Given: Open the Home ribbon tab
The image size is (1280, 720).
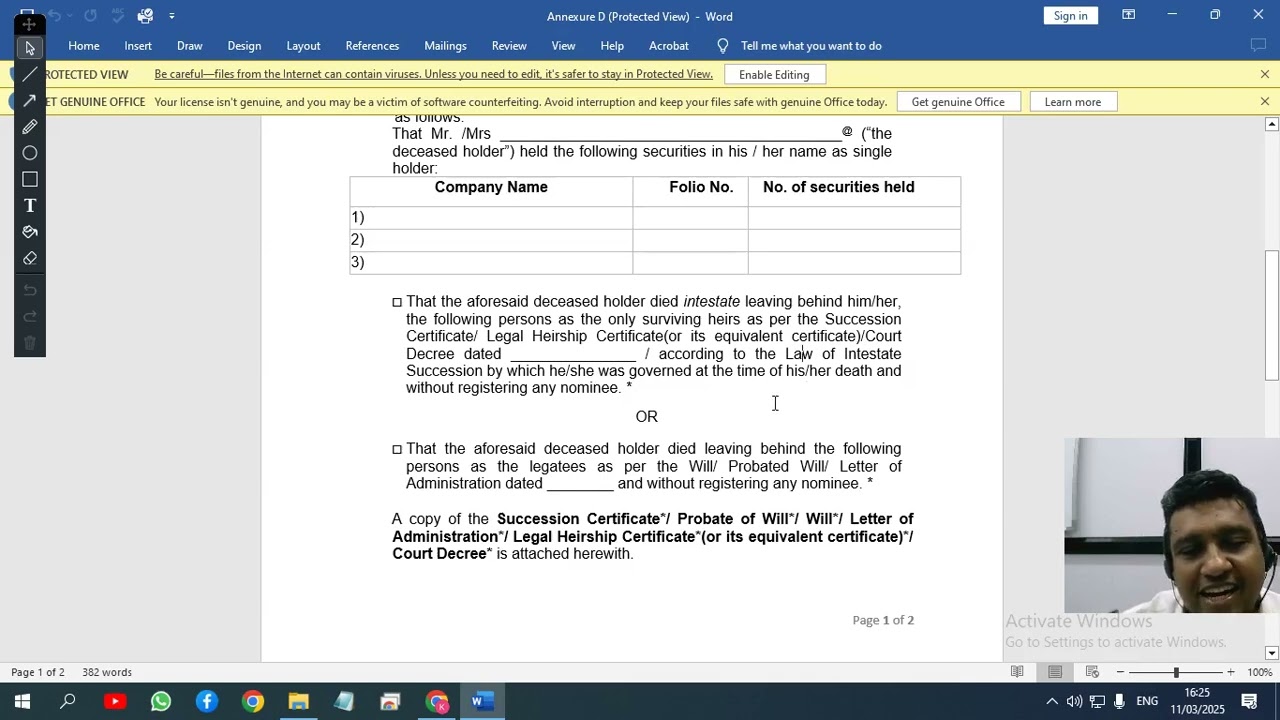Looking at the screenshot, I should click(84, 46).
